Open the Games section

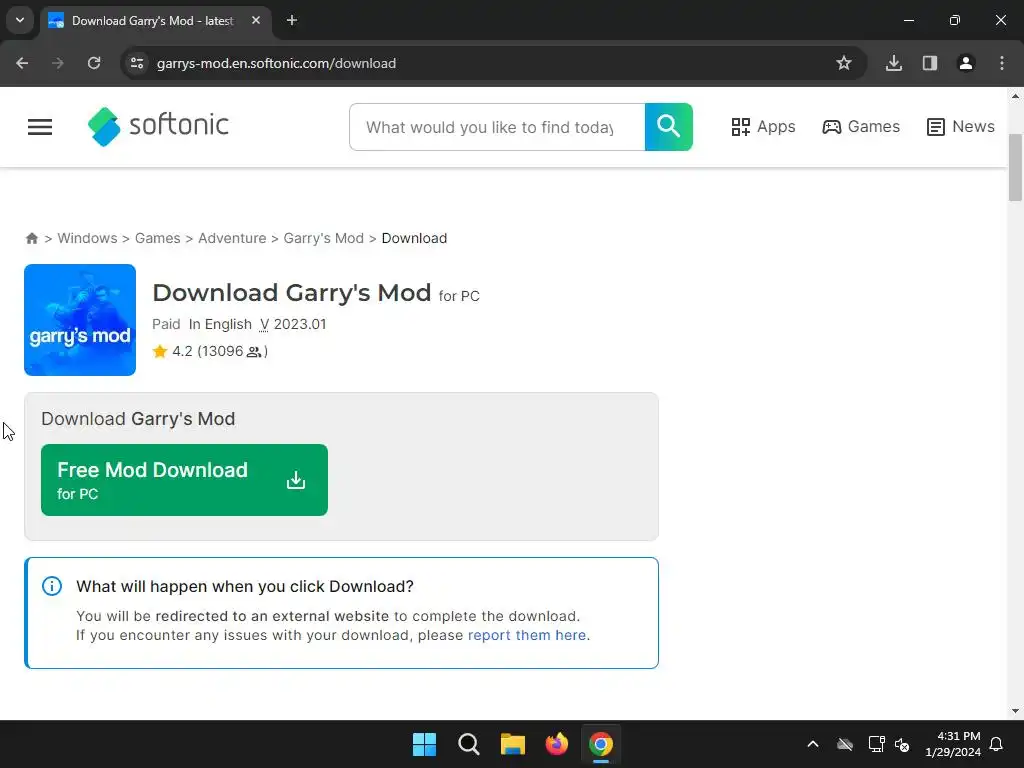click(861, 127)
